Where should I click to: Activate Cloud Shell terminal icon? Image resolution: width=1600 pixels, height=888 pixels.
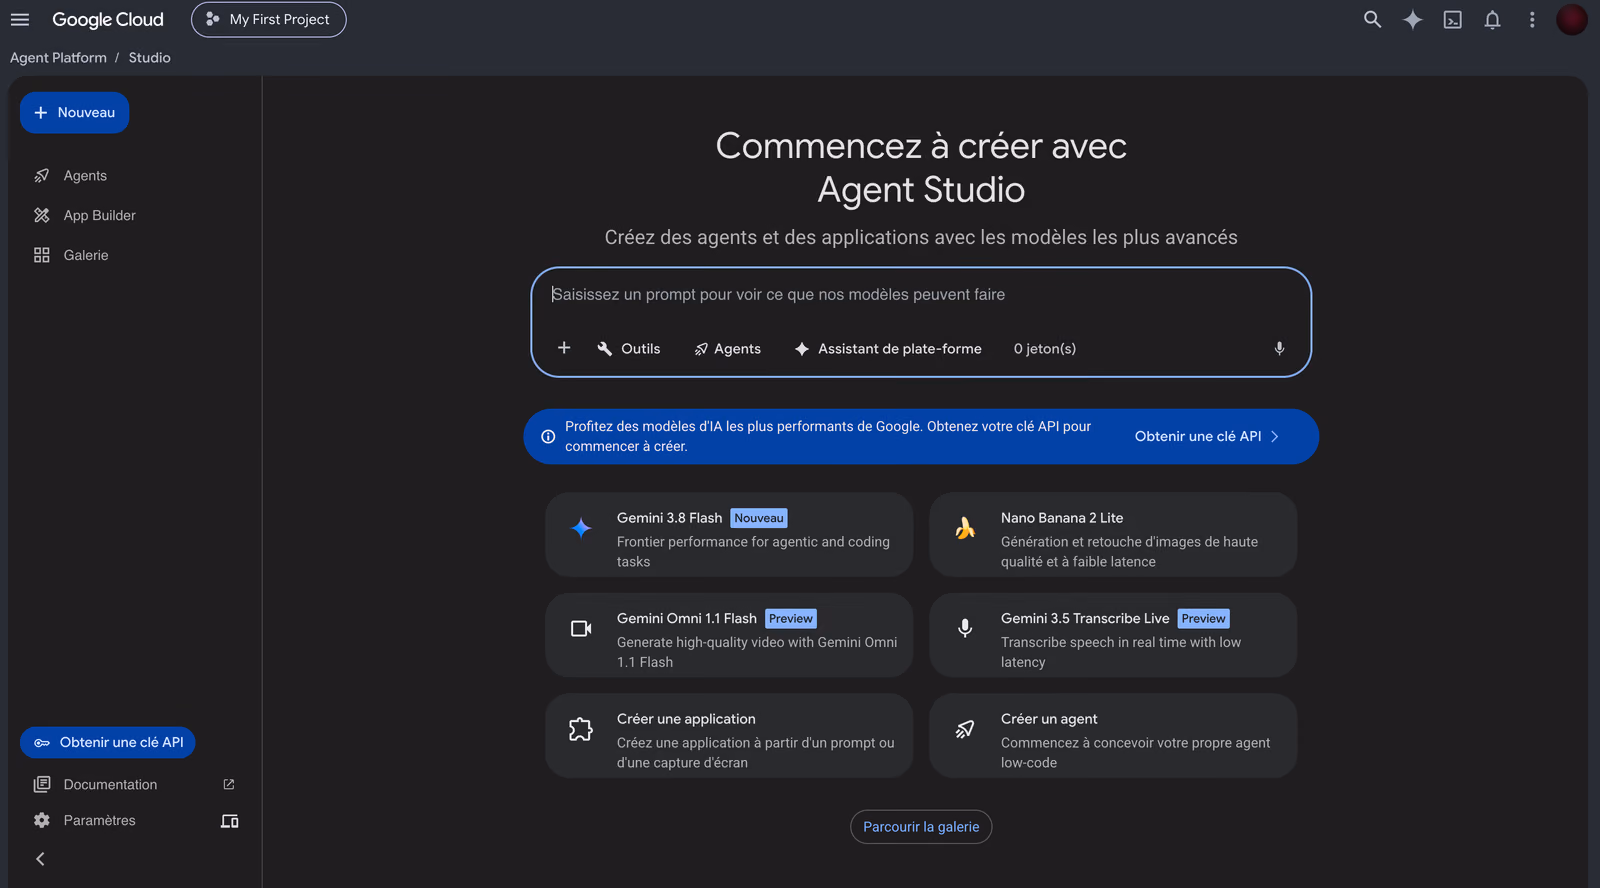coord(1452,19)
